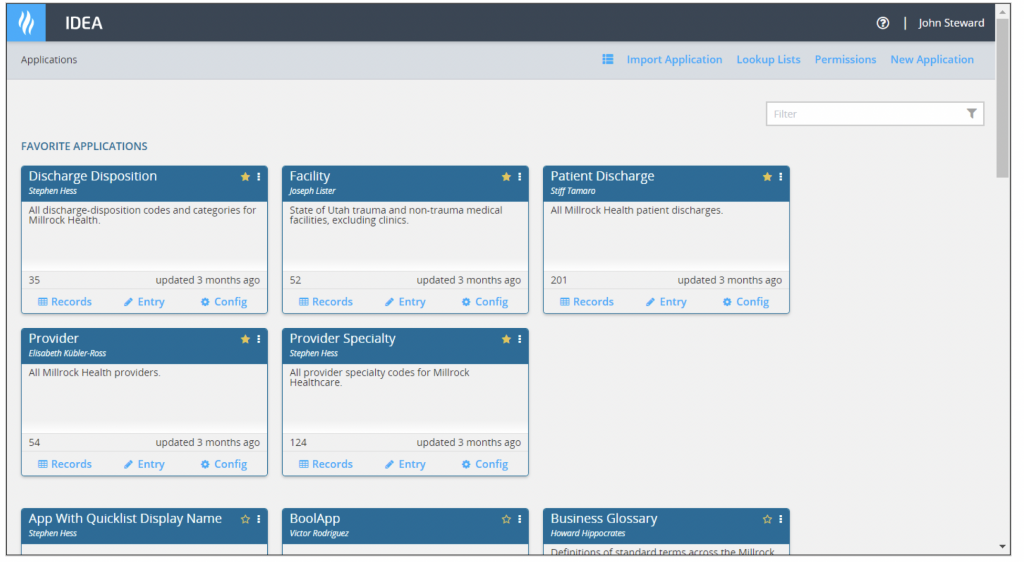The image size is (1024, 562).
Task: Open Config for Facility
Action: pyautogui.click(x=485, y=302)
